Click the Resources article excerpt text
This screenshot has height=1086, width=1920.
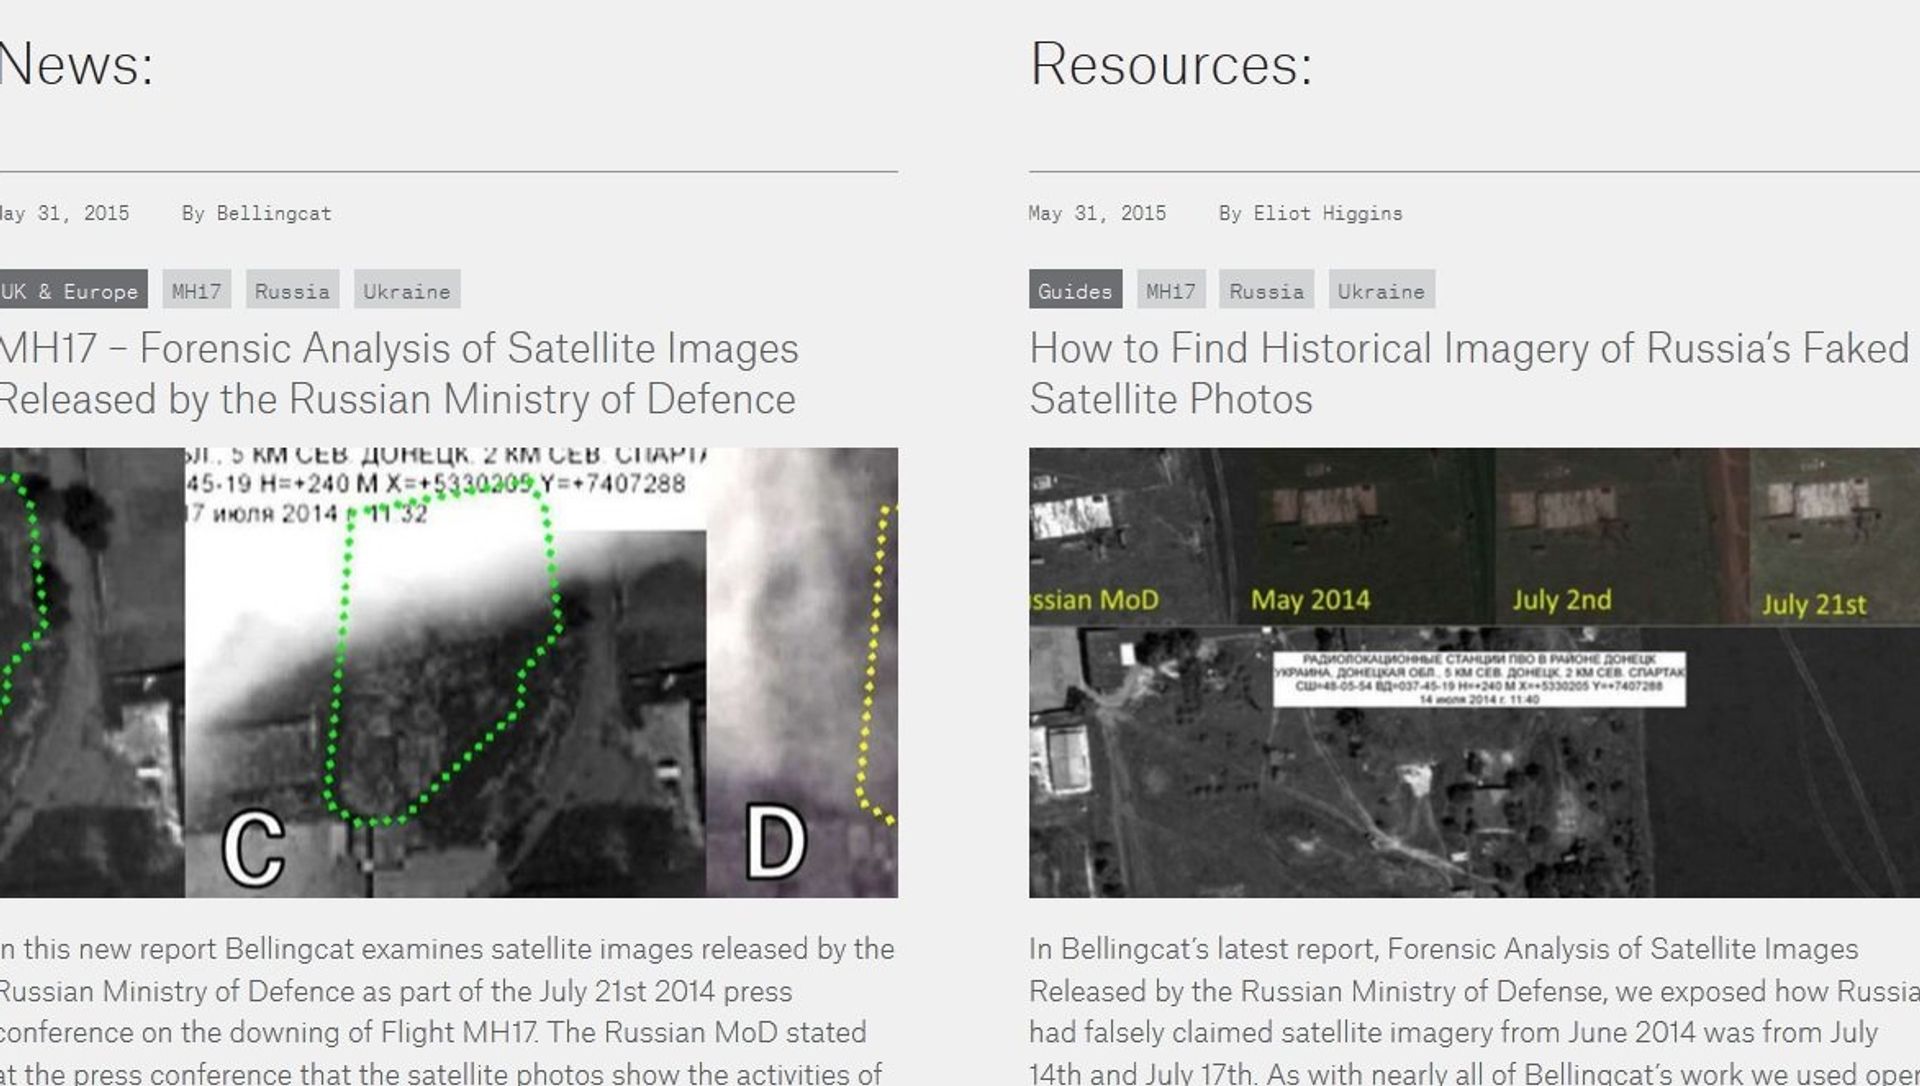pos(1474,1010)
